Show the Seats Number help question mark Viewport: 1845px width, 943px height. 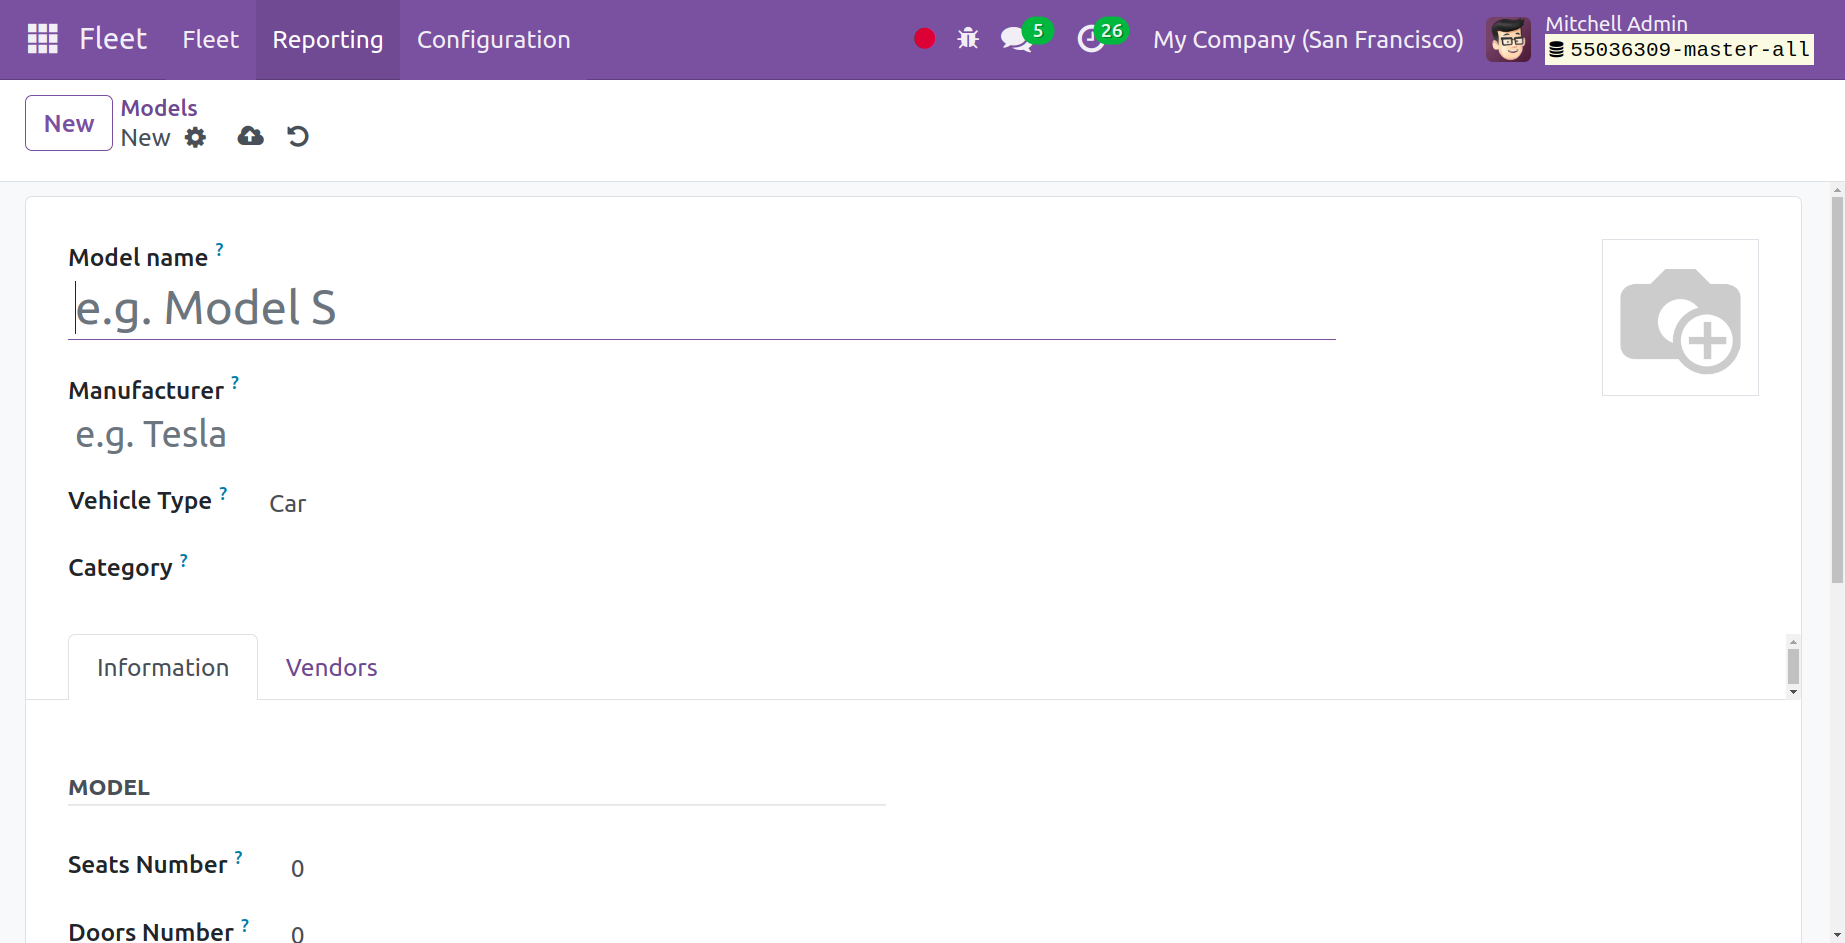pos(239,857)
